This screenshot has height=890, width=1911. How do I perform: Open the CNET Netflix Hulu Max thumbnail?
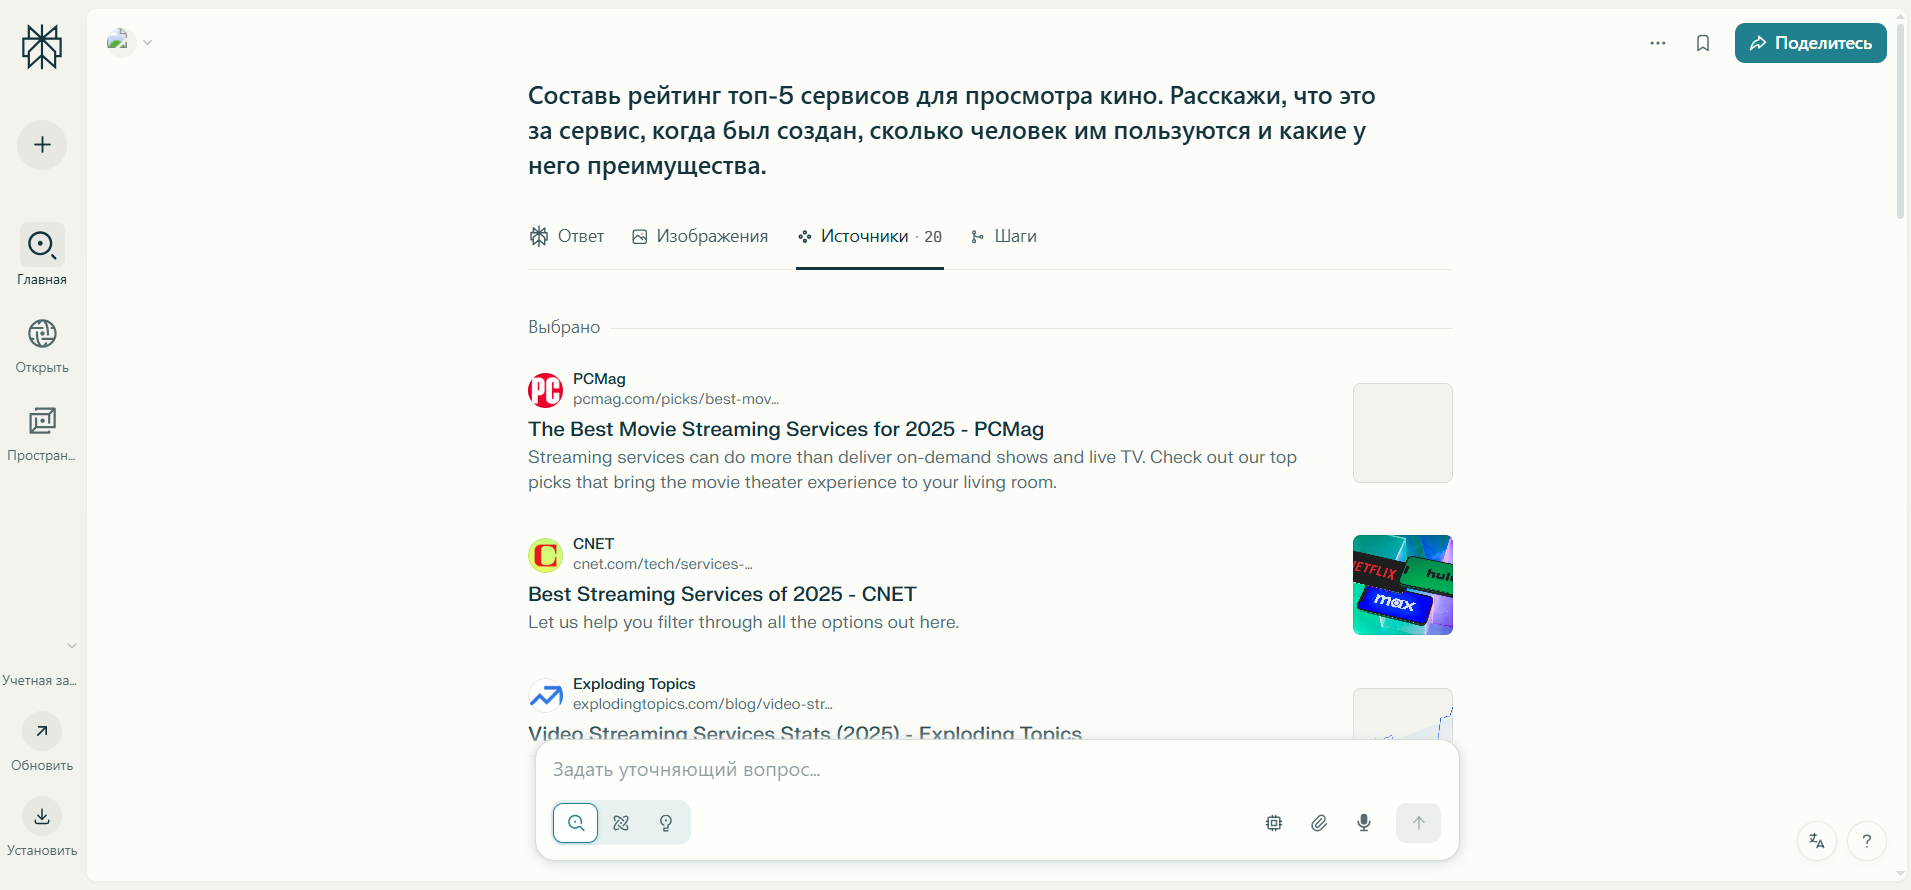coord(1403,585)
